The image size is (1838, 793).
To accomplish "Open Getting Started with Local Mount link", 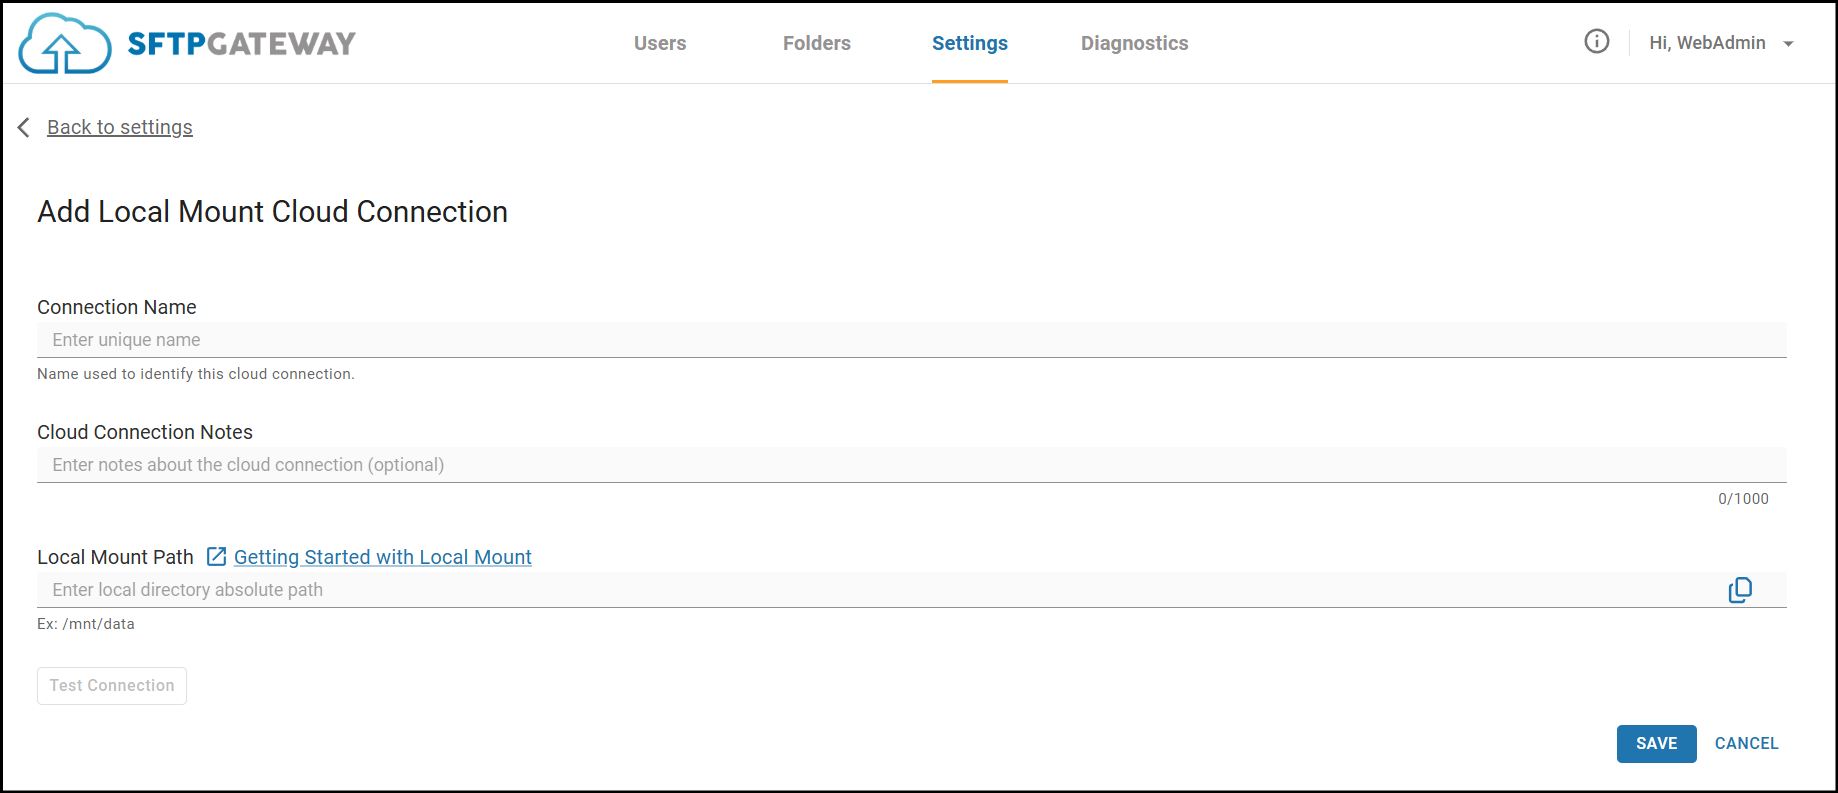I will tap(382, 557).
